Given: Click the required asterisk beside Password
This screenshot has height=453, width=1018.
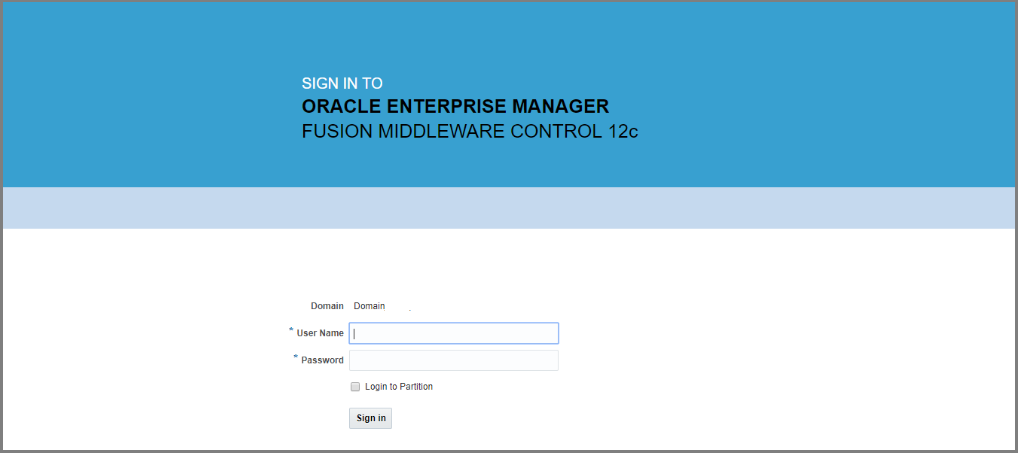Looking at the screenshot, I should pos(295,358).
